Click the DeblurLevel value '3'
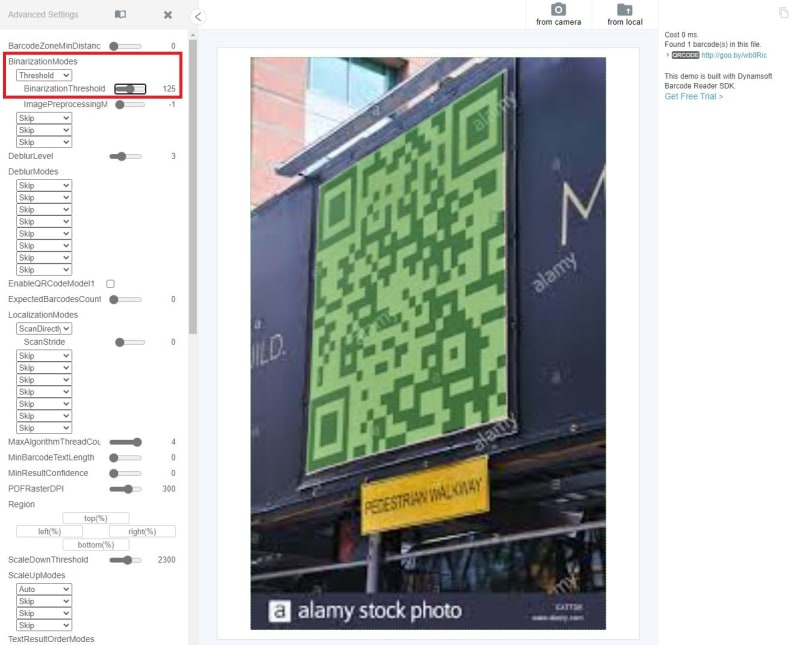The width and height of the screenshot is (800, 645). 173,156
